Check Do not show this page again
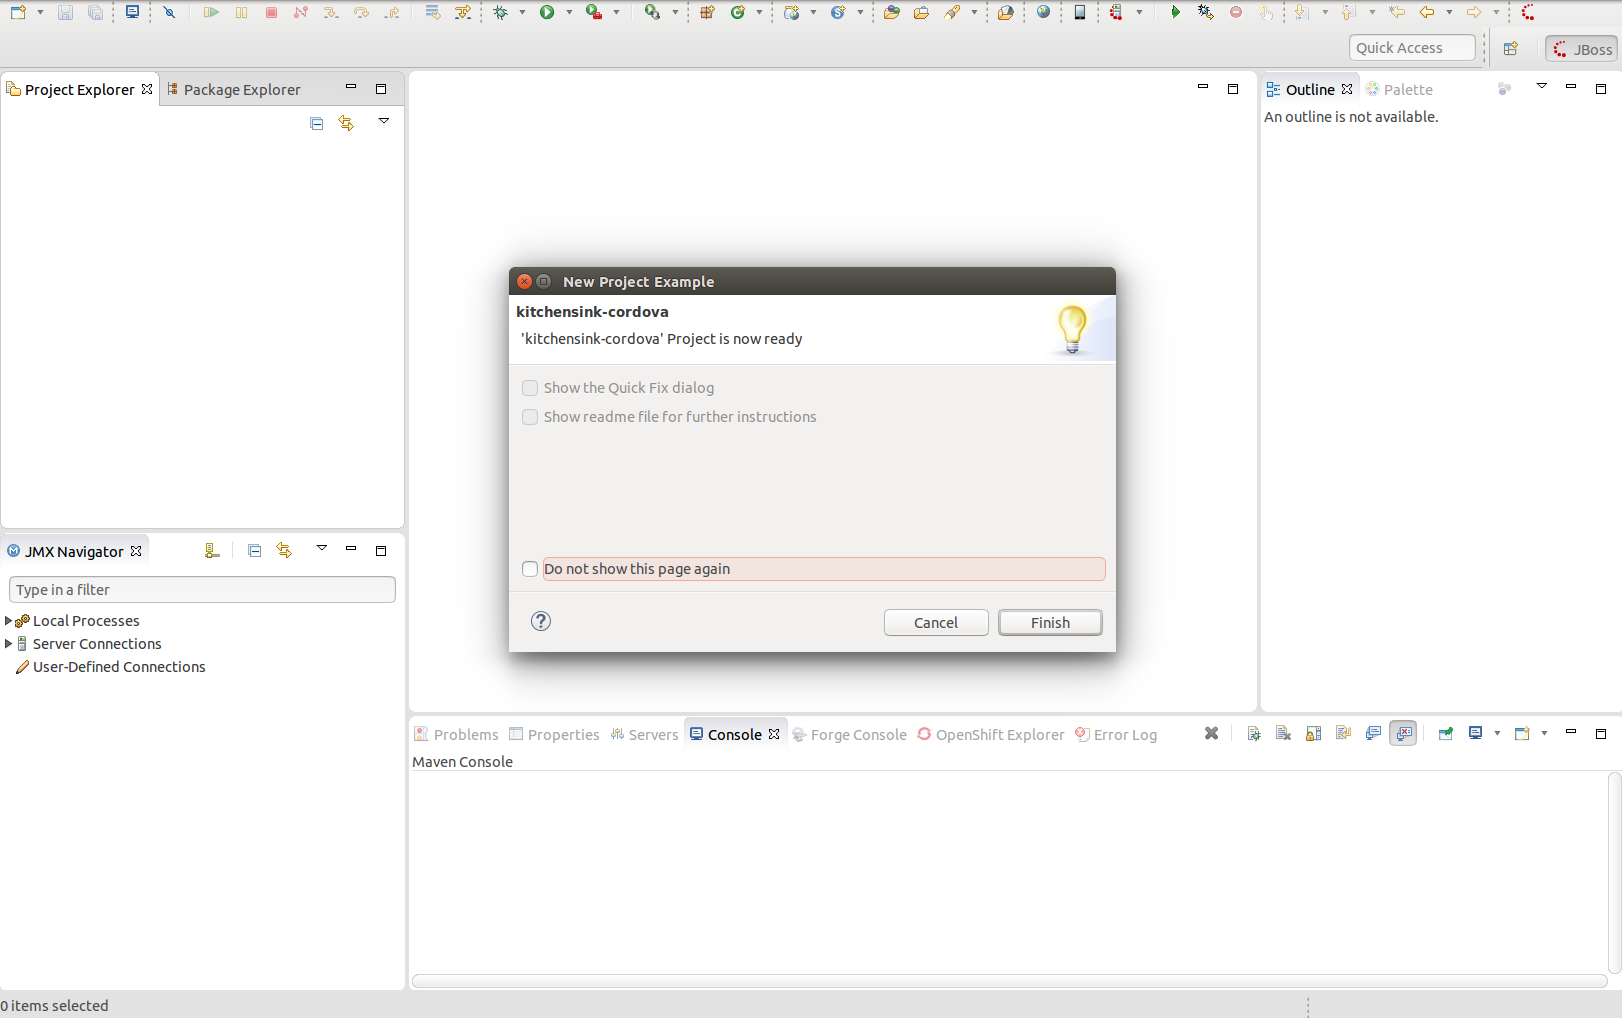The image size is (1622, 1018). click(530, 569)
